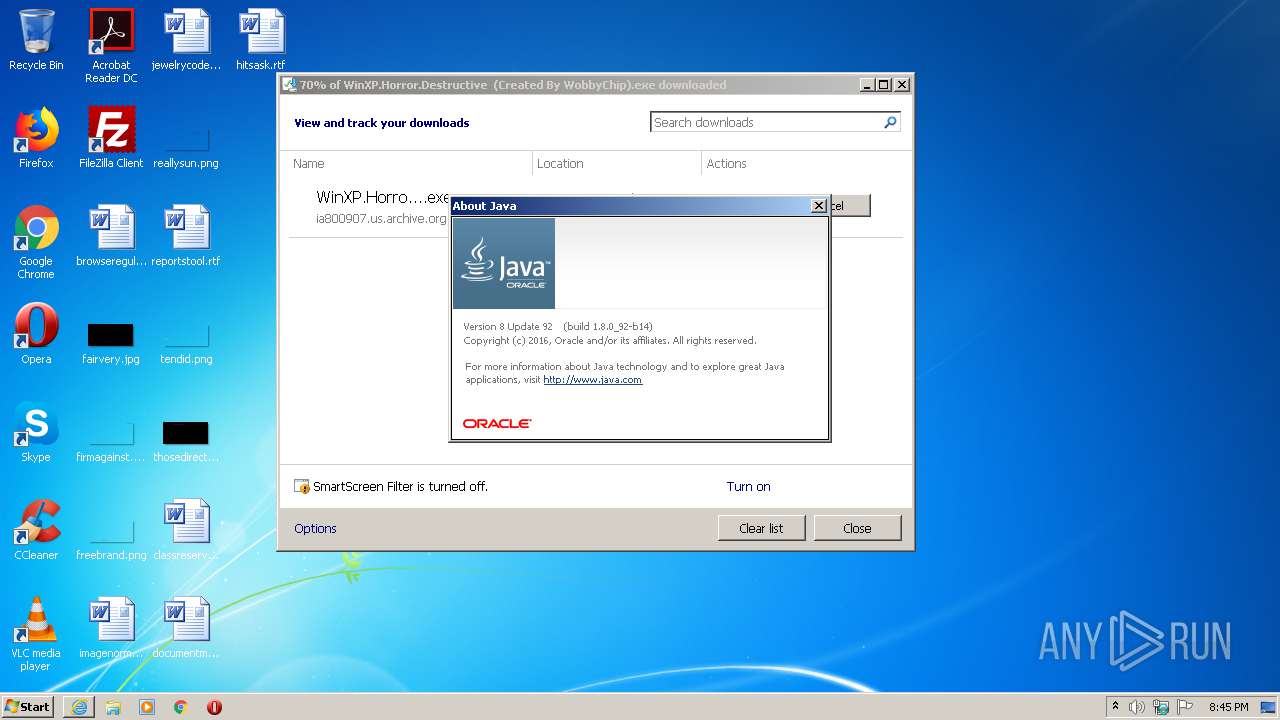Viewport: 1280px width, 720px height.
Task: Launch Firefox from the desktop
Action: click(x=36, y=138)
